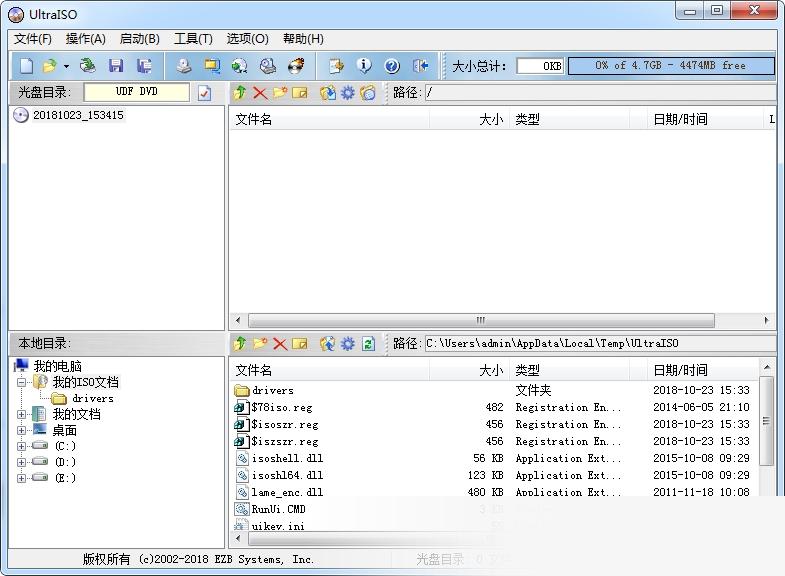Click the New file icon in main toolbar
The image size is (785, 576).
click(x=26, y=66)
